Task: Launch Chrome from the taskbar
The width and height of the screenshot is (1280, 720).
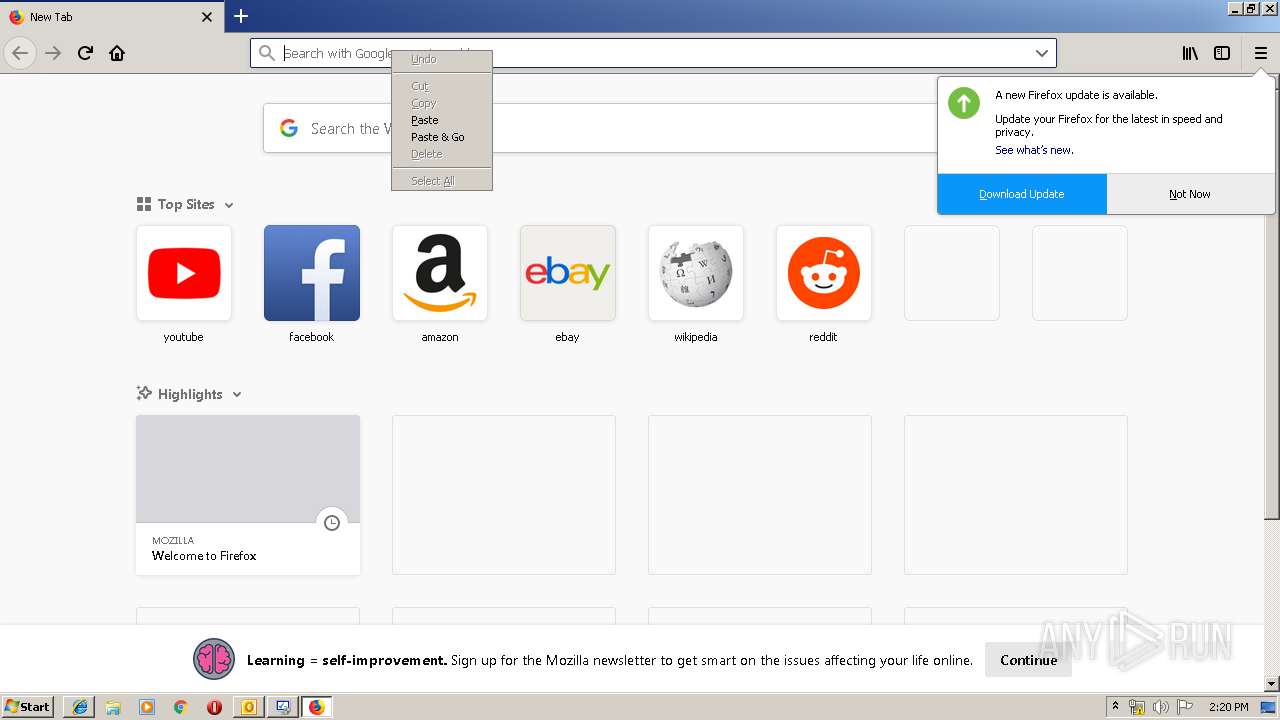Action: tap(180, 707)
